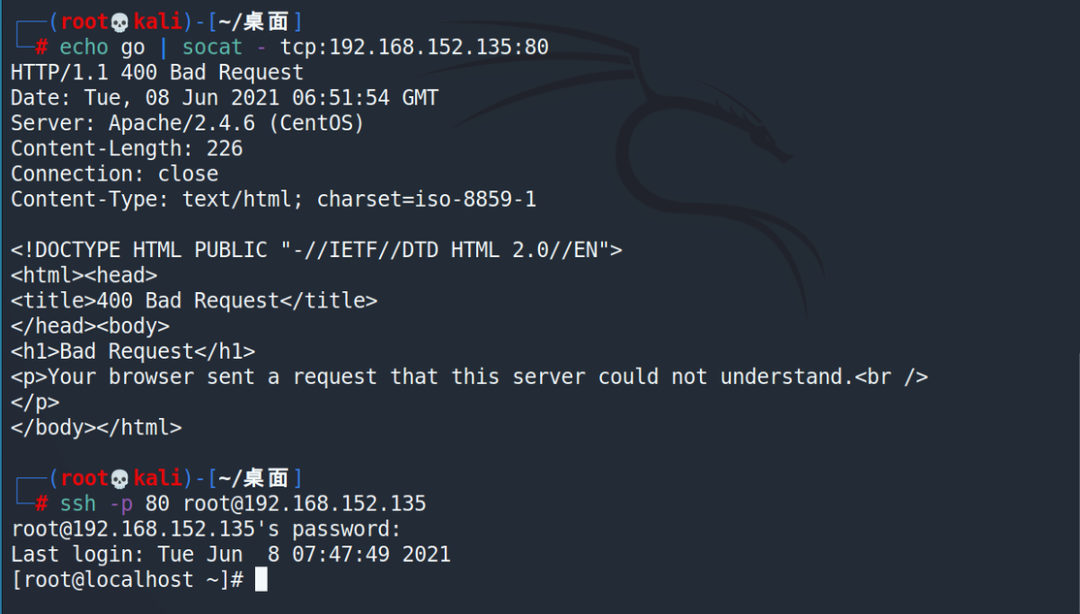Click the terminal cursor block after prompt
Image resolution: width=1080 pixels, height=614 pixels.
pyautogui.click(x=261, y=580)
